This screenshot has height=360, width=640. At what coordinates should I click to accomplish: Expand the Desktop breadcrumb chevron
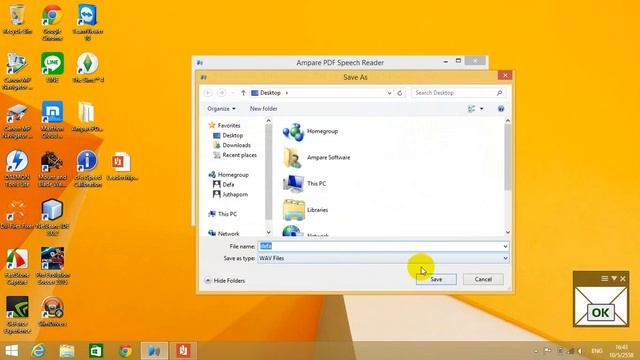(287, 93)
